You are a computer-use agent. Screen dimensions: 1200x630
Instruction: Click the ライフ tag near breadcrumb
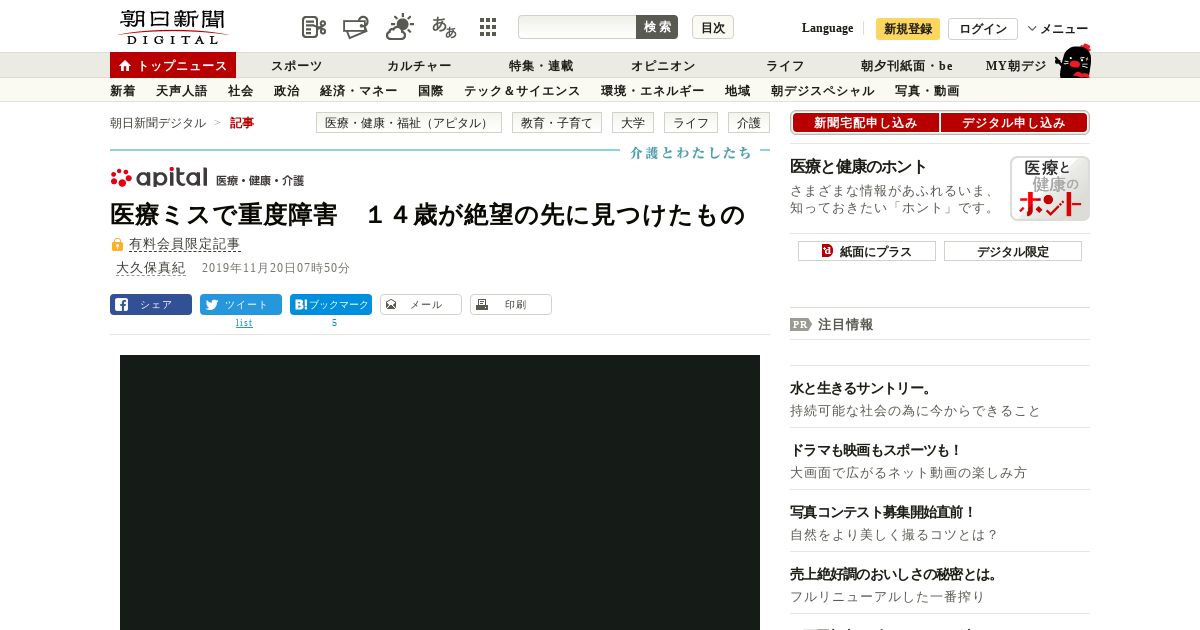[x=691, y=123]
